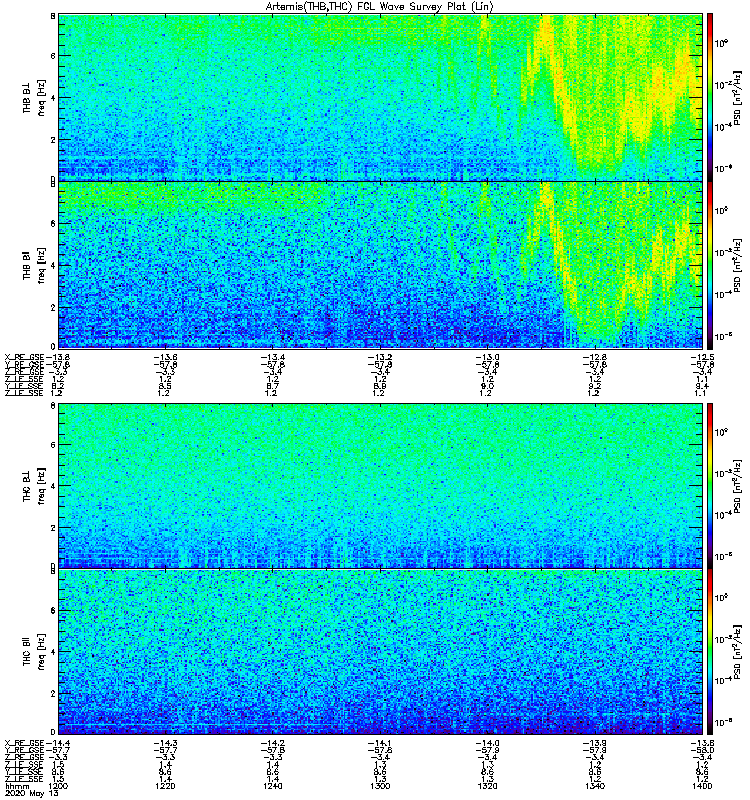Click the PSD label of the topmost colorbar

point(737,97)
